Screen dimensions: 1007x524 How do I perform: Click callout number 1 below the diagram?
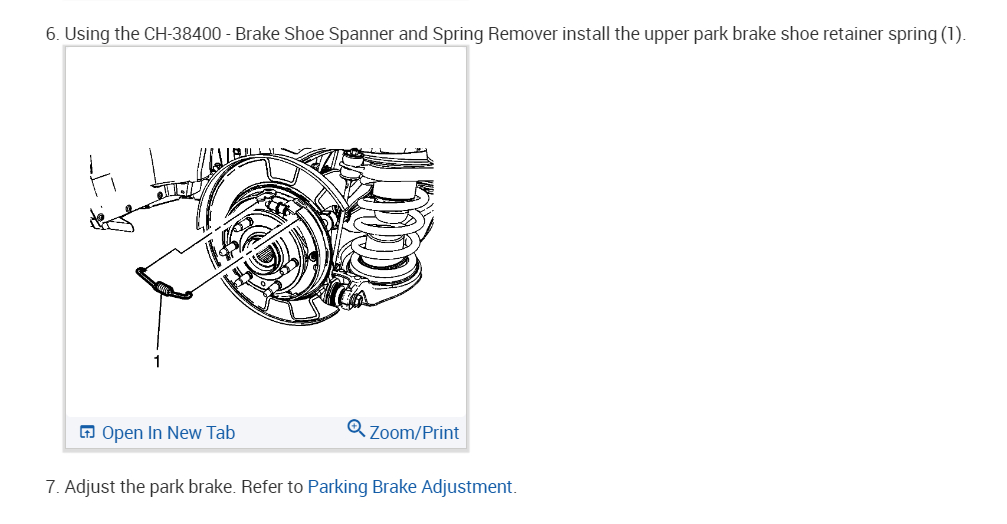pyautogui.click(x=156, y=361)
